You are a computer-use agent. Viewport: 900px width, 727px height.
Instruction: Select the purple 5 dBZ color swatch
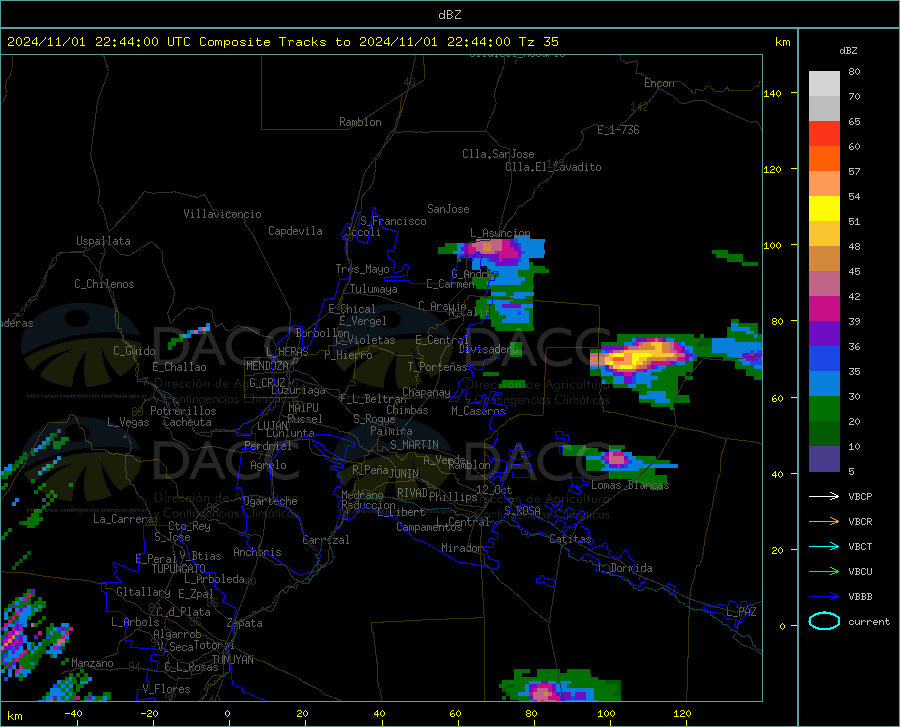coord(824,459)
